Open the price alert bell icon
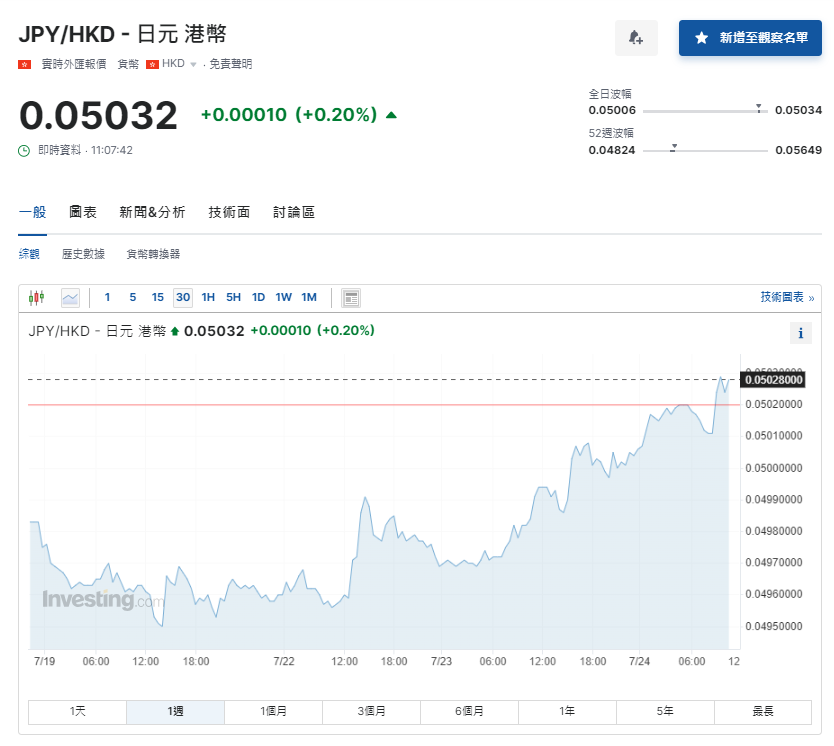Screen dimensions: 834x746 (638, 36)
